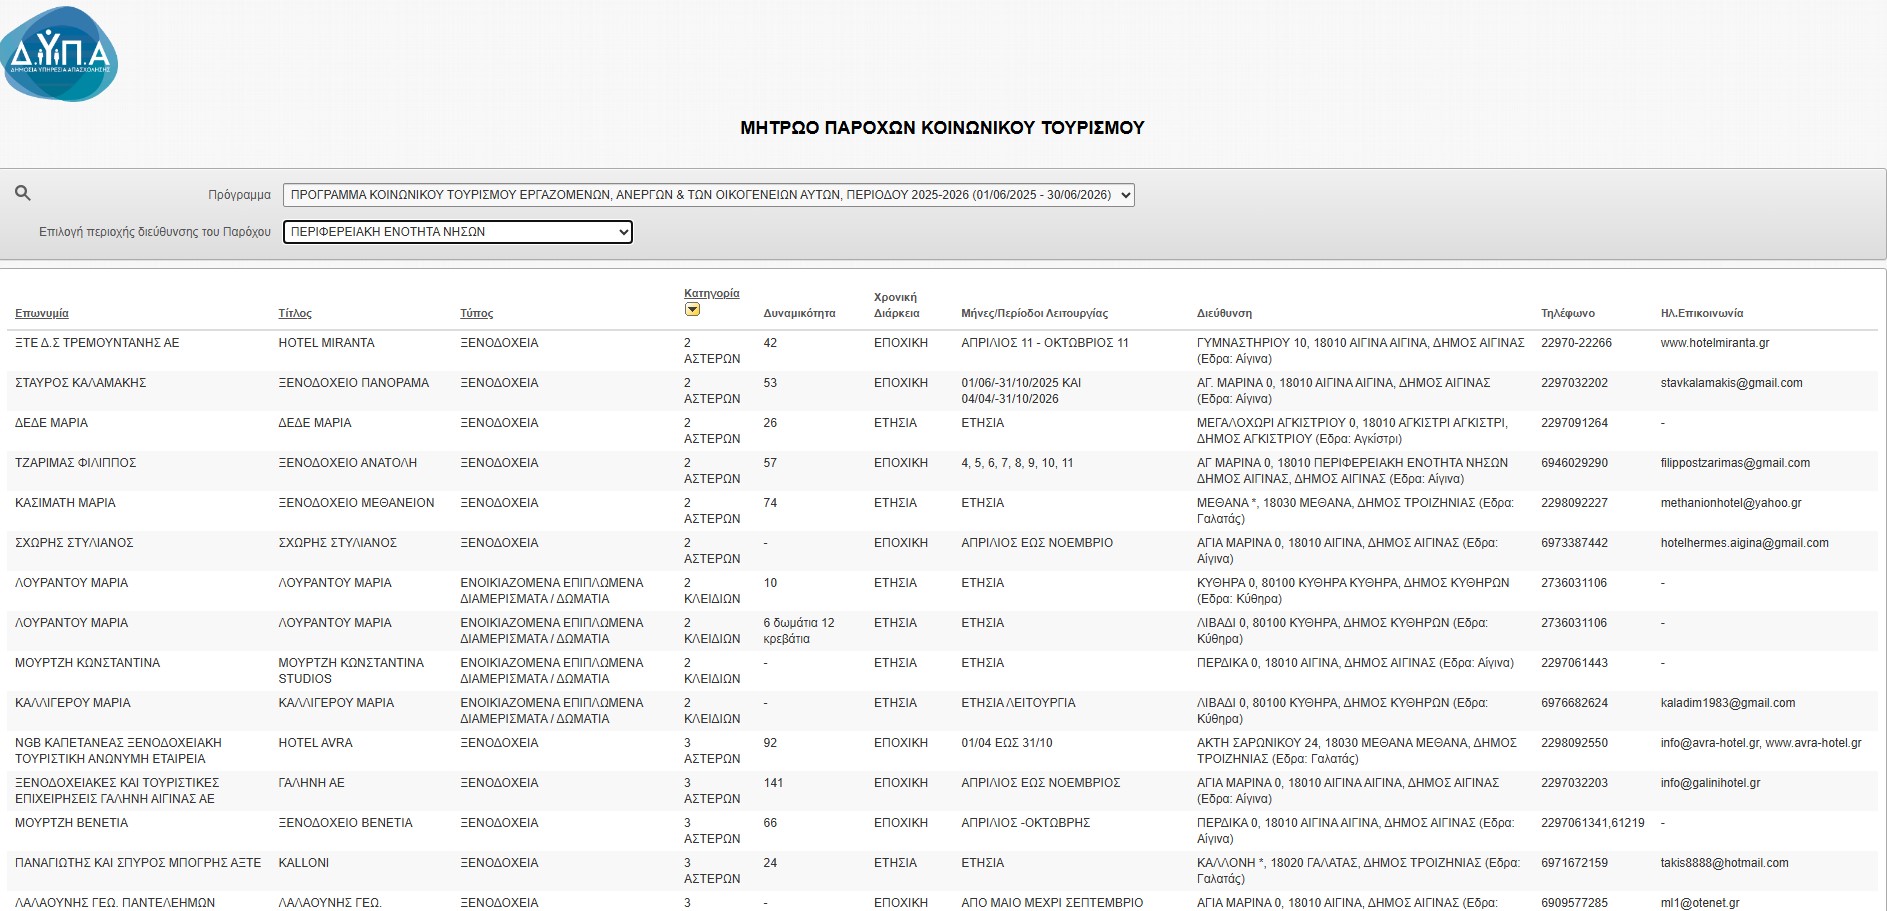Click phone number 6973387442

1574,543
